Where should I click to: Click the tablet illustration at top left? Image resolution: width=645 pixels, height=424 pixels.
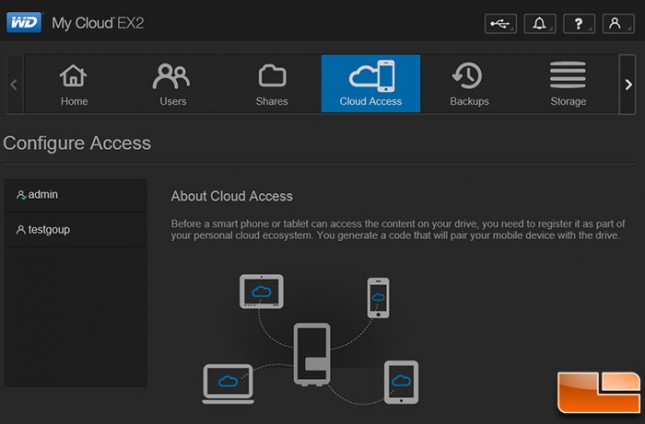click(262, 291)
